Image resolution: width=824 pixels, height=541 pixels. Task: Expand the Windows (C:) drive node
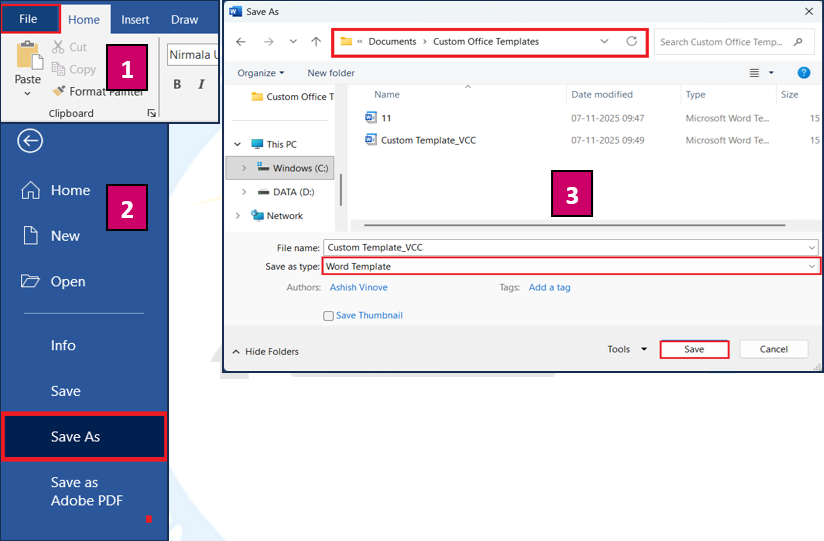click(244, 168)
